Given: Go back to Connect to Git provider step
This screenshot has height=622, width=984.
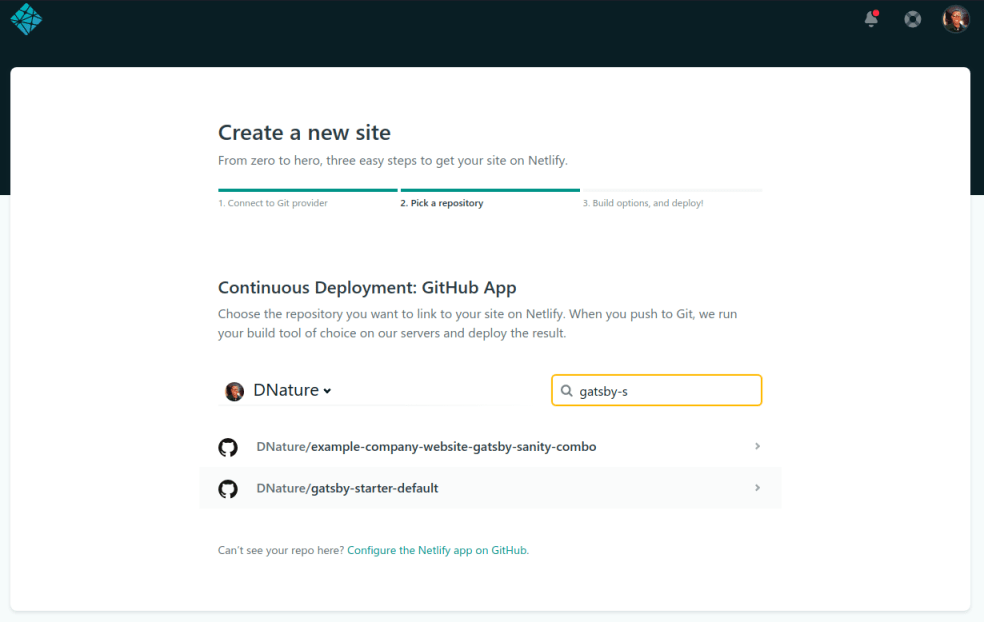Looking at the screenshot, I should pos(273,202).
